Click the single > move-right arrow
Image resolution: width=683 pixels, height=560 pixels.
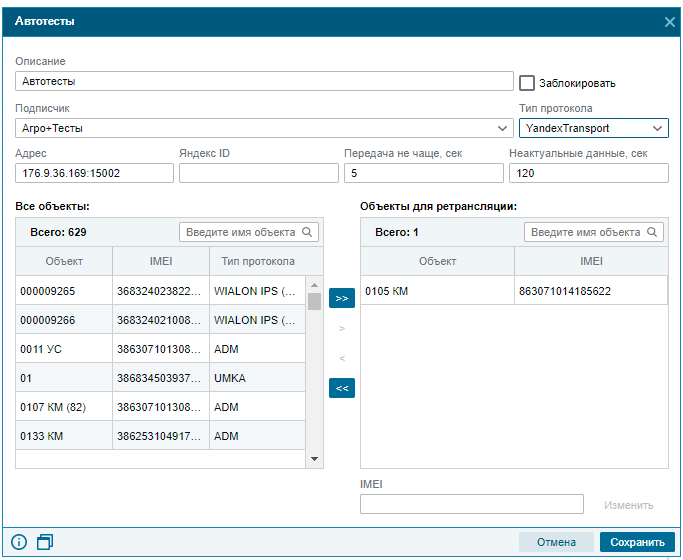pyautogui.click(x=342, y=328)
